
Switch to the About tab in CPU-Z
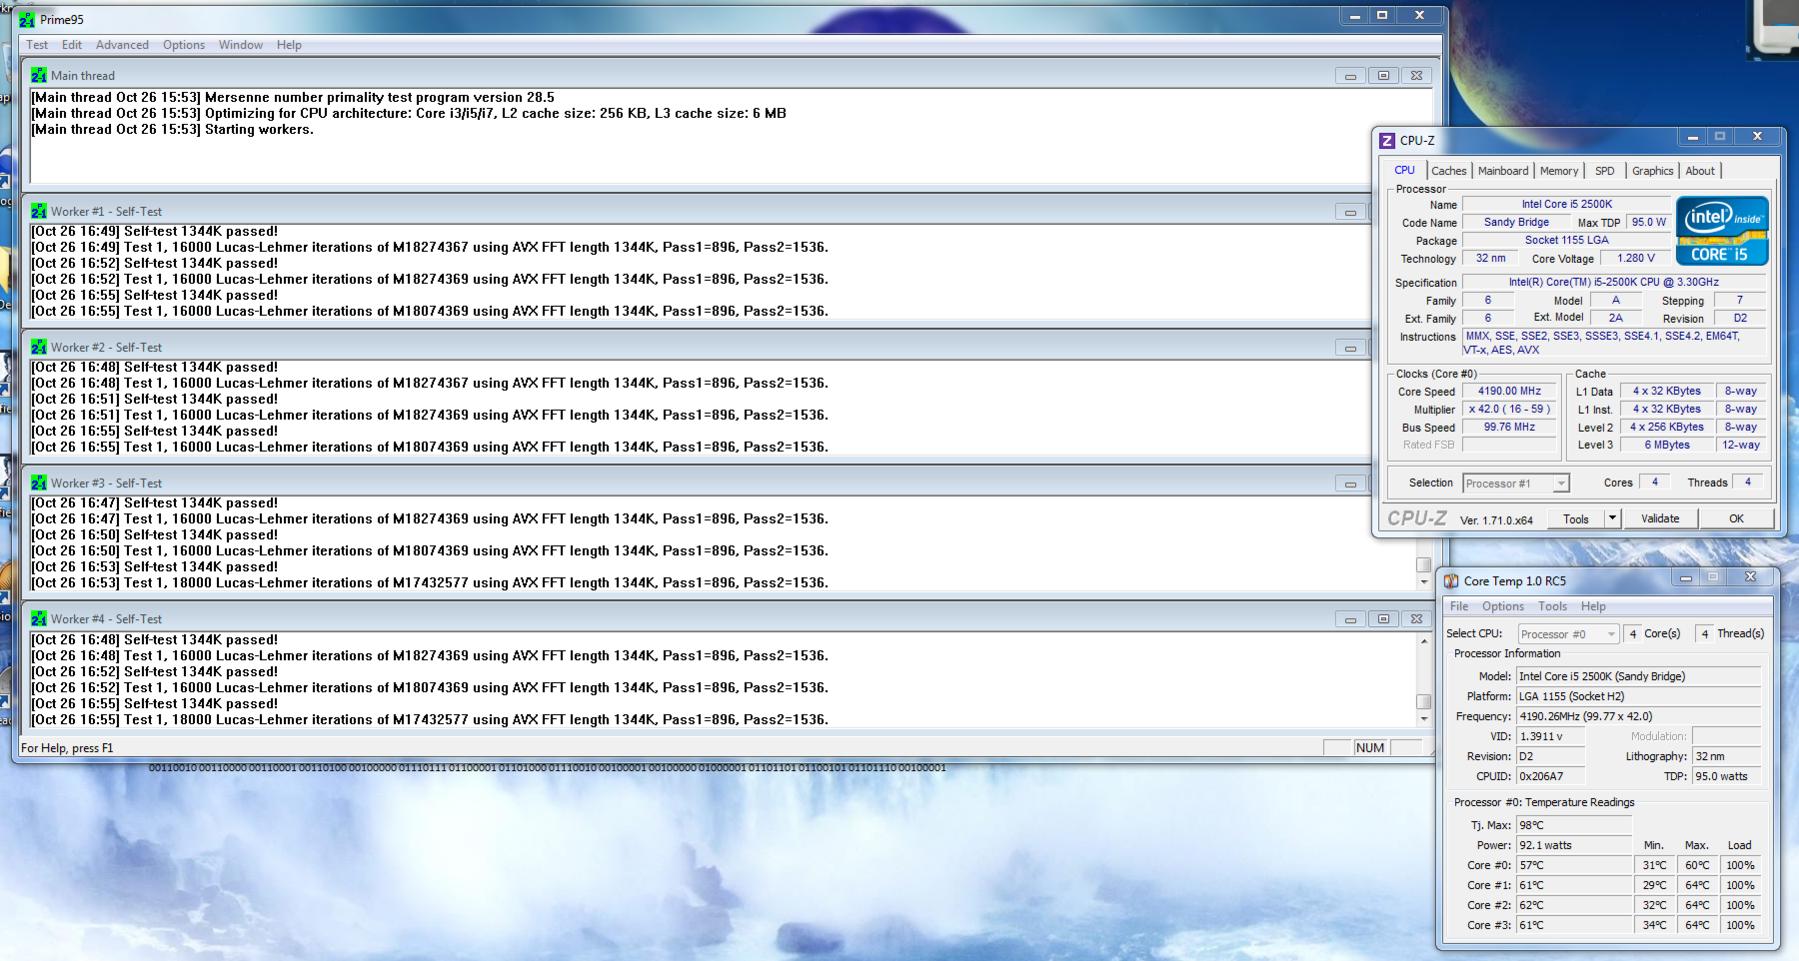1700,171
